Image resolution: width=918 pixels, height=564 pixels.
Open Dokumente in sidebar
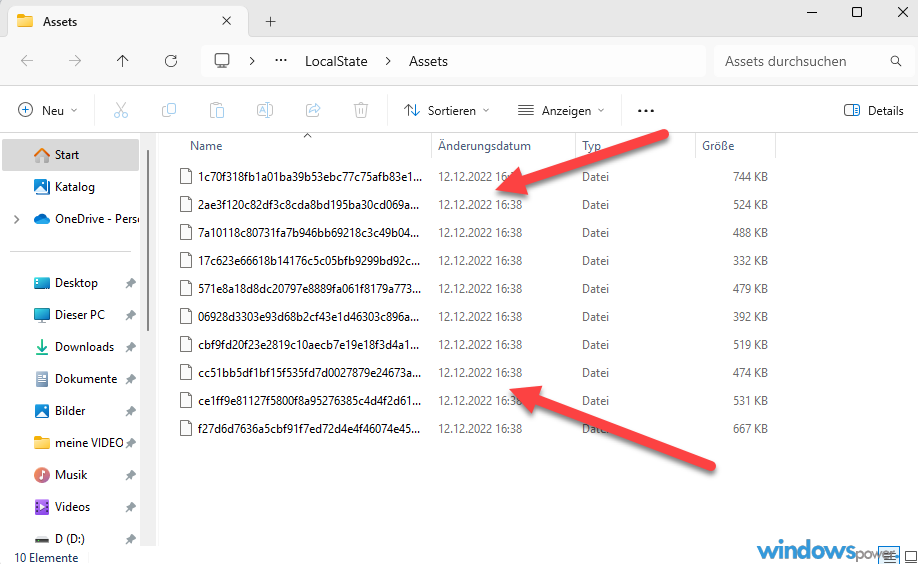(75, 379)
